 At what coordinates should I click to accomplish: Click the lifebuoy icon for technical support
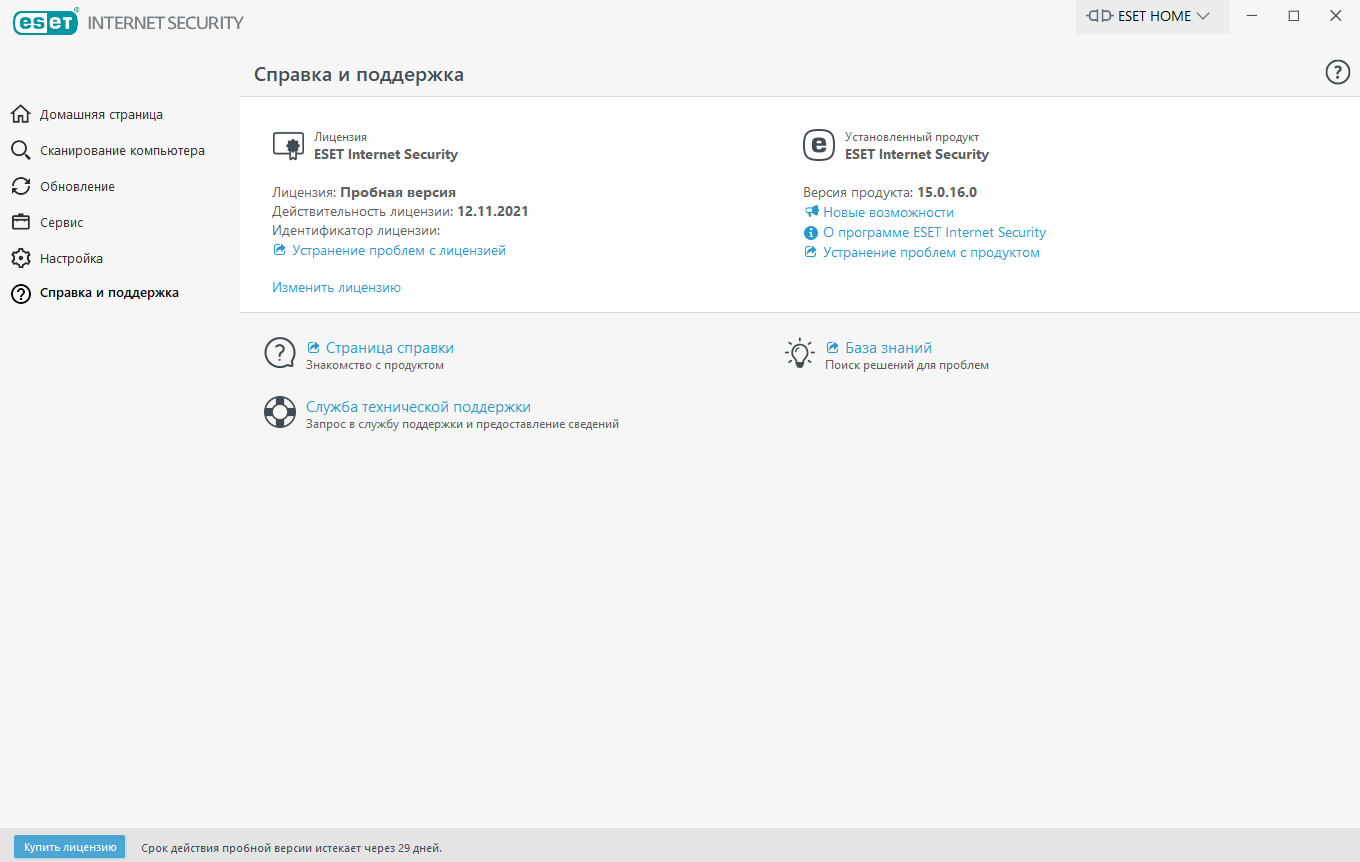(280, 412)
